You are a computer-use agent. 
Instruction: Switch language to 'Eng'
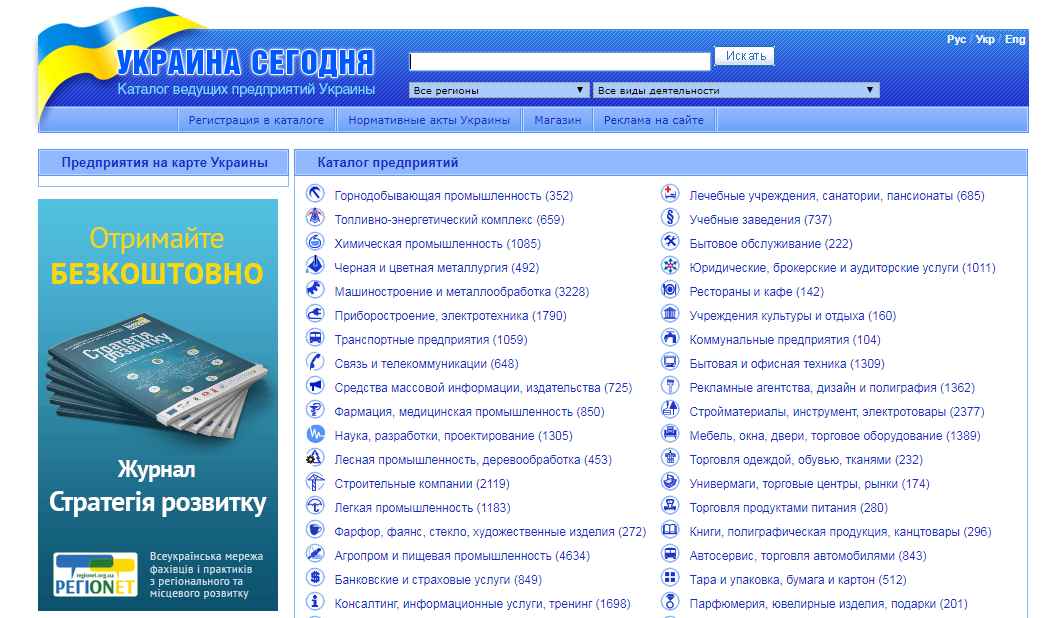1015,39
